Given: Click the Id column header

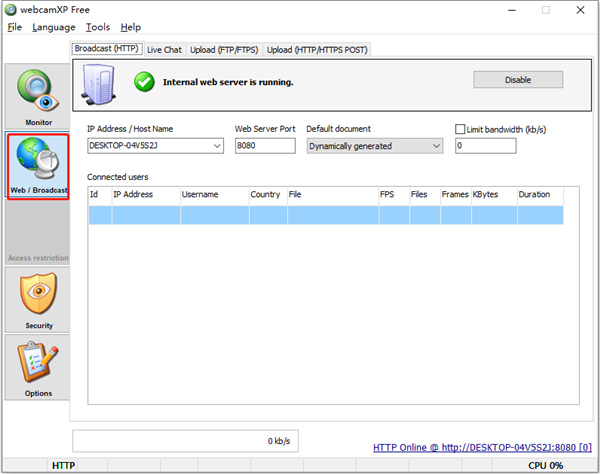Looking at the screenshot, I should click(100, 194).
